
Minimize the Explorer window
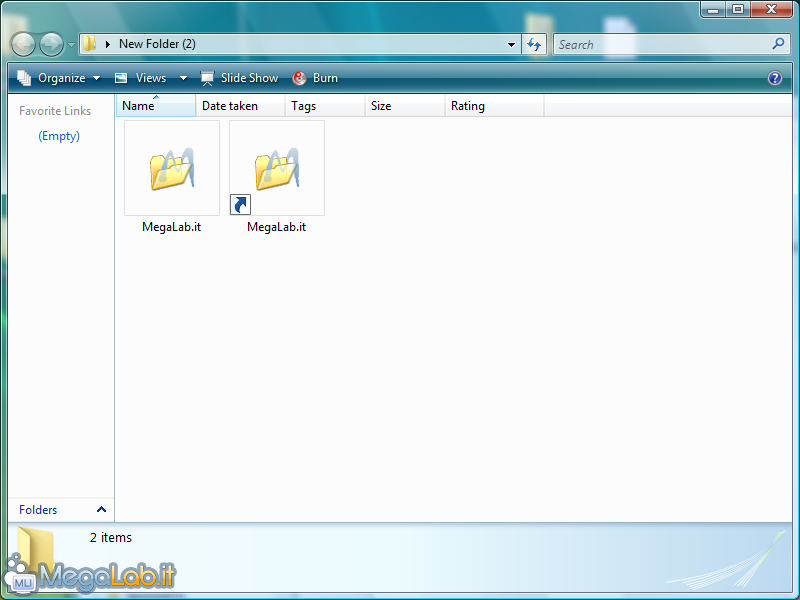pyautogui.click(x=714, y=10)
